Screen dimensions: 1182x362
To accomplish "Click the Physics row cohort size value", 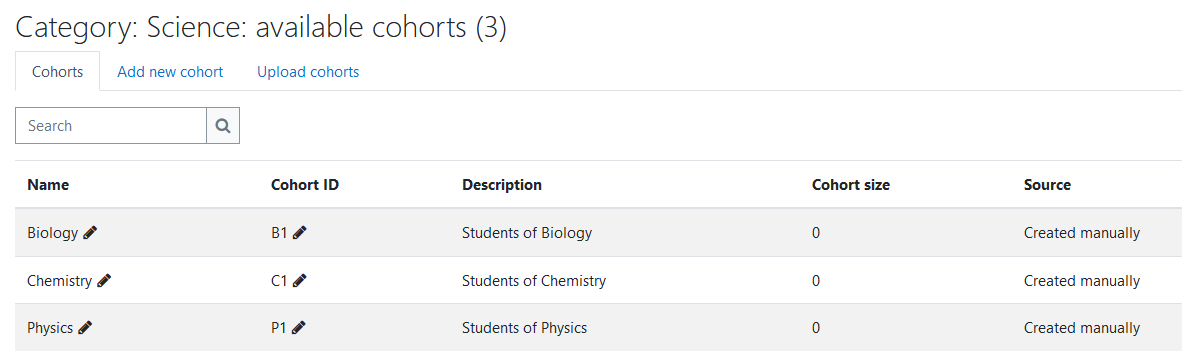I will pyautogui.click(x=816, y=328).
